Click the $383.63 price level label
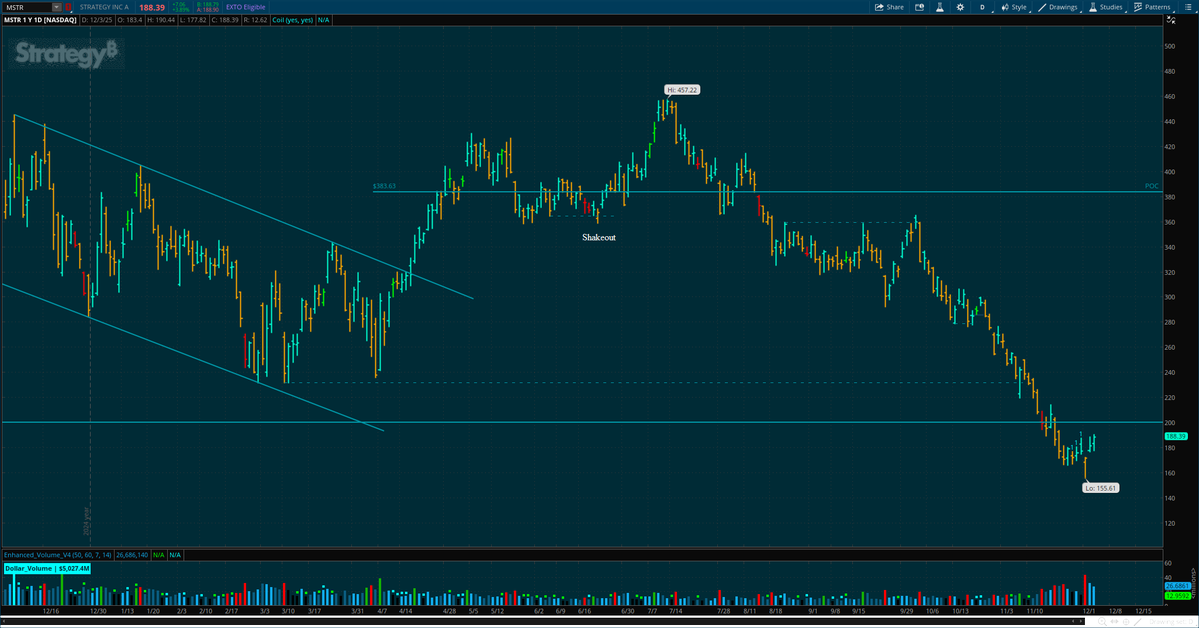 (385, 186)
